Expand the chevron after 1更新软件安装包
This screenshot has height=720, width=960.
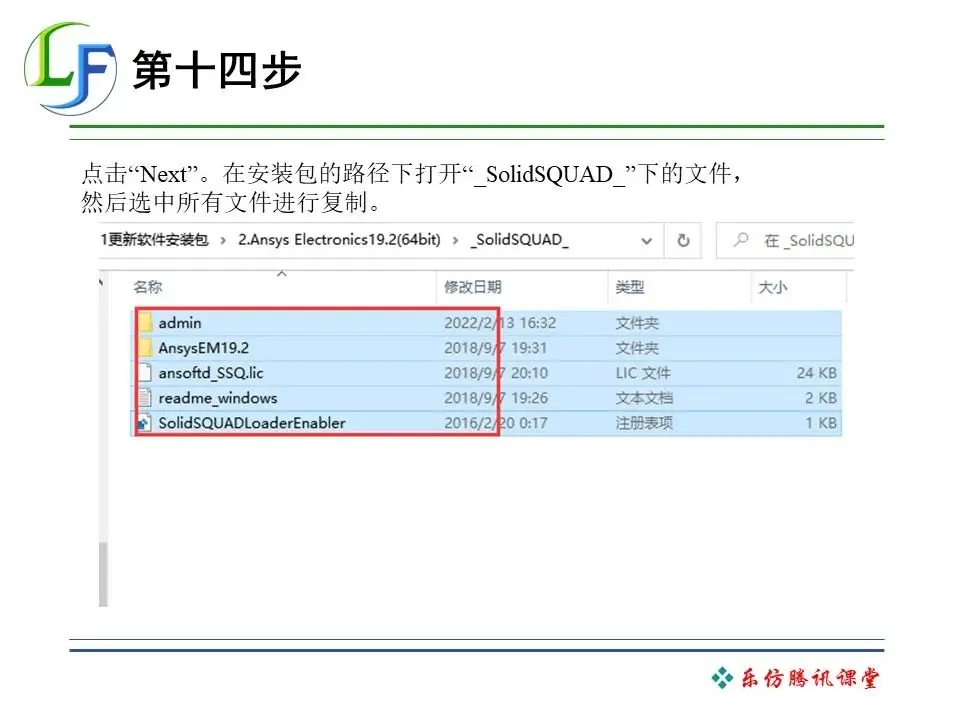(x=223, y=241)
